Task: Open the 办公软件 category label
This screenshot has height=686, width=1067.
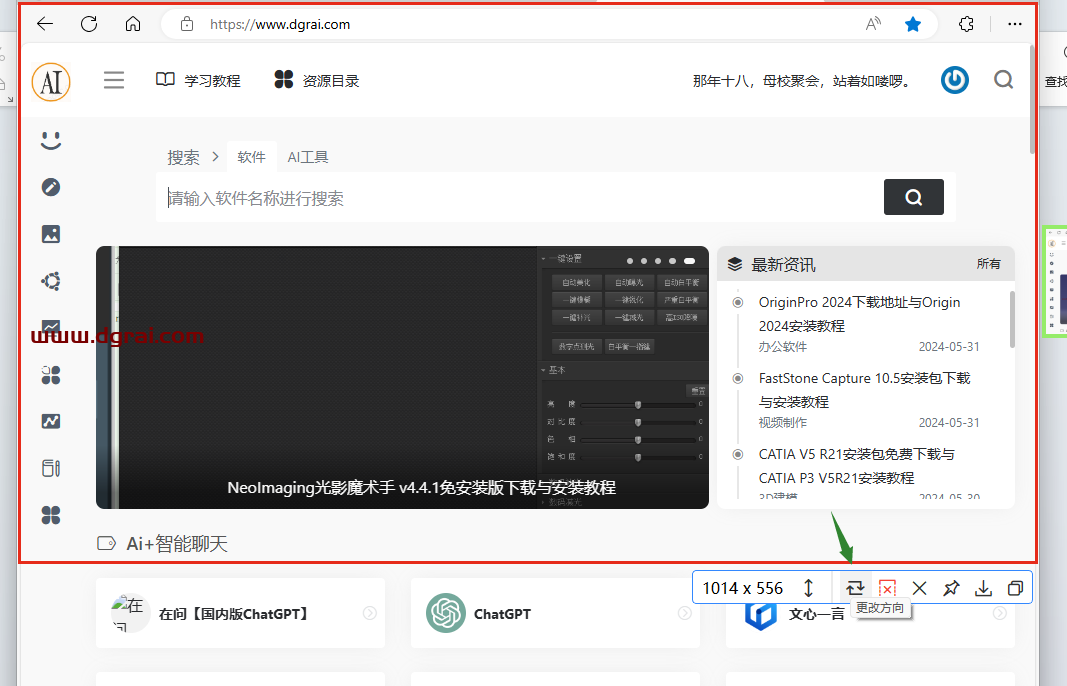Action: [x=783, y=346]
